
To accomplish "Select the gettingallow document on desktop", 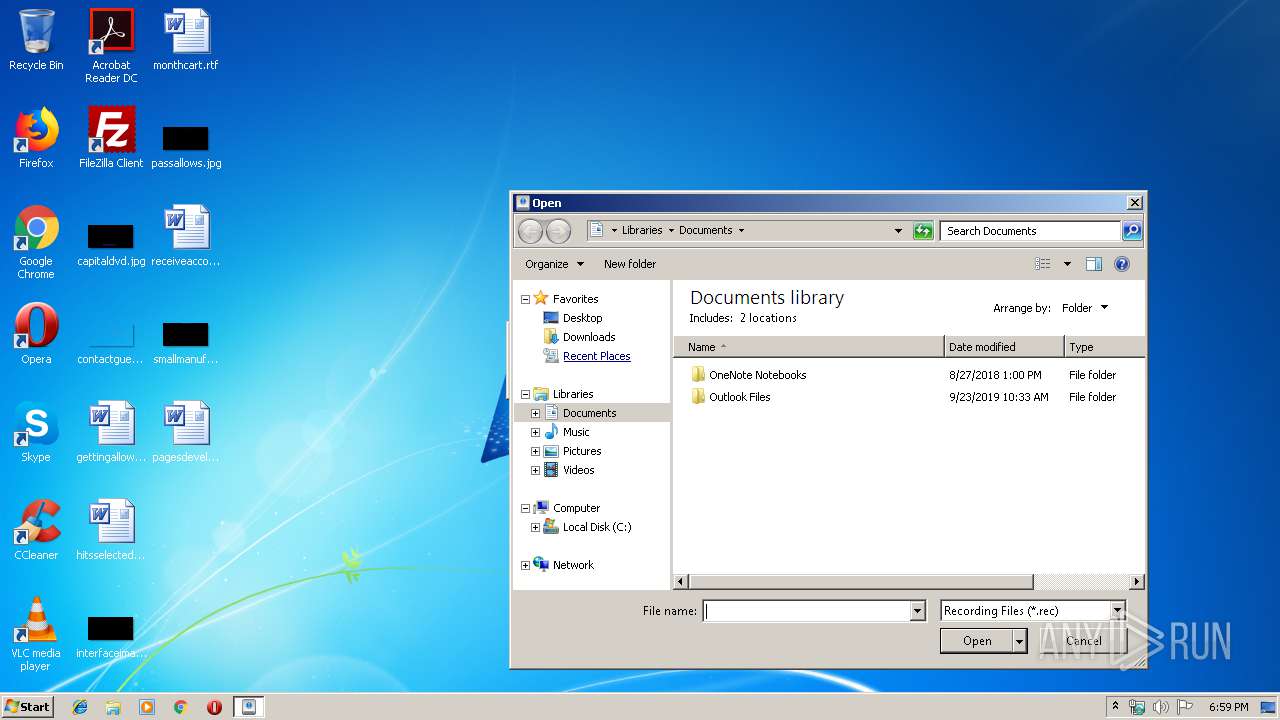I will tap(111, 432).
